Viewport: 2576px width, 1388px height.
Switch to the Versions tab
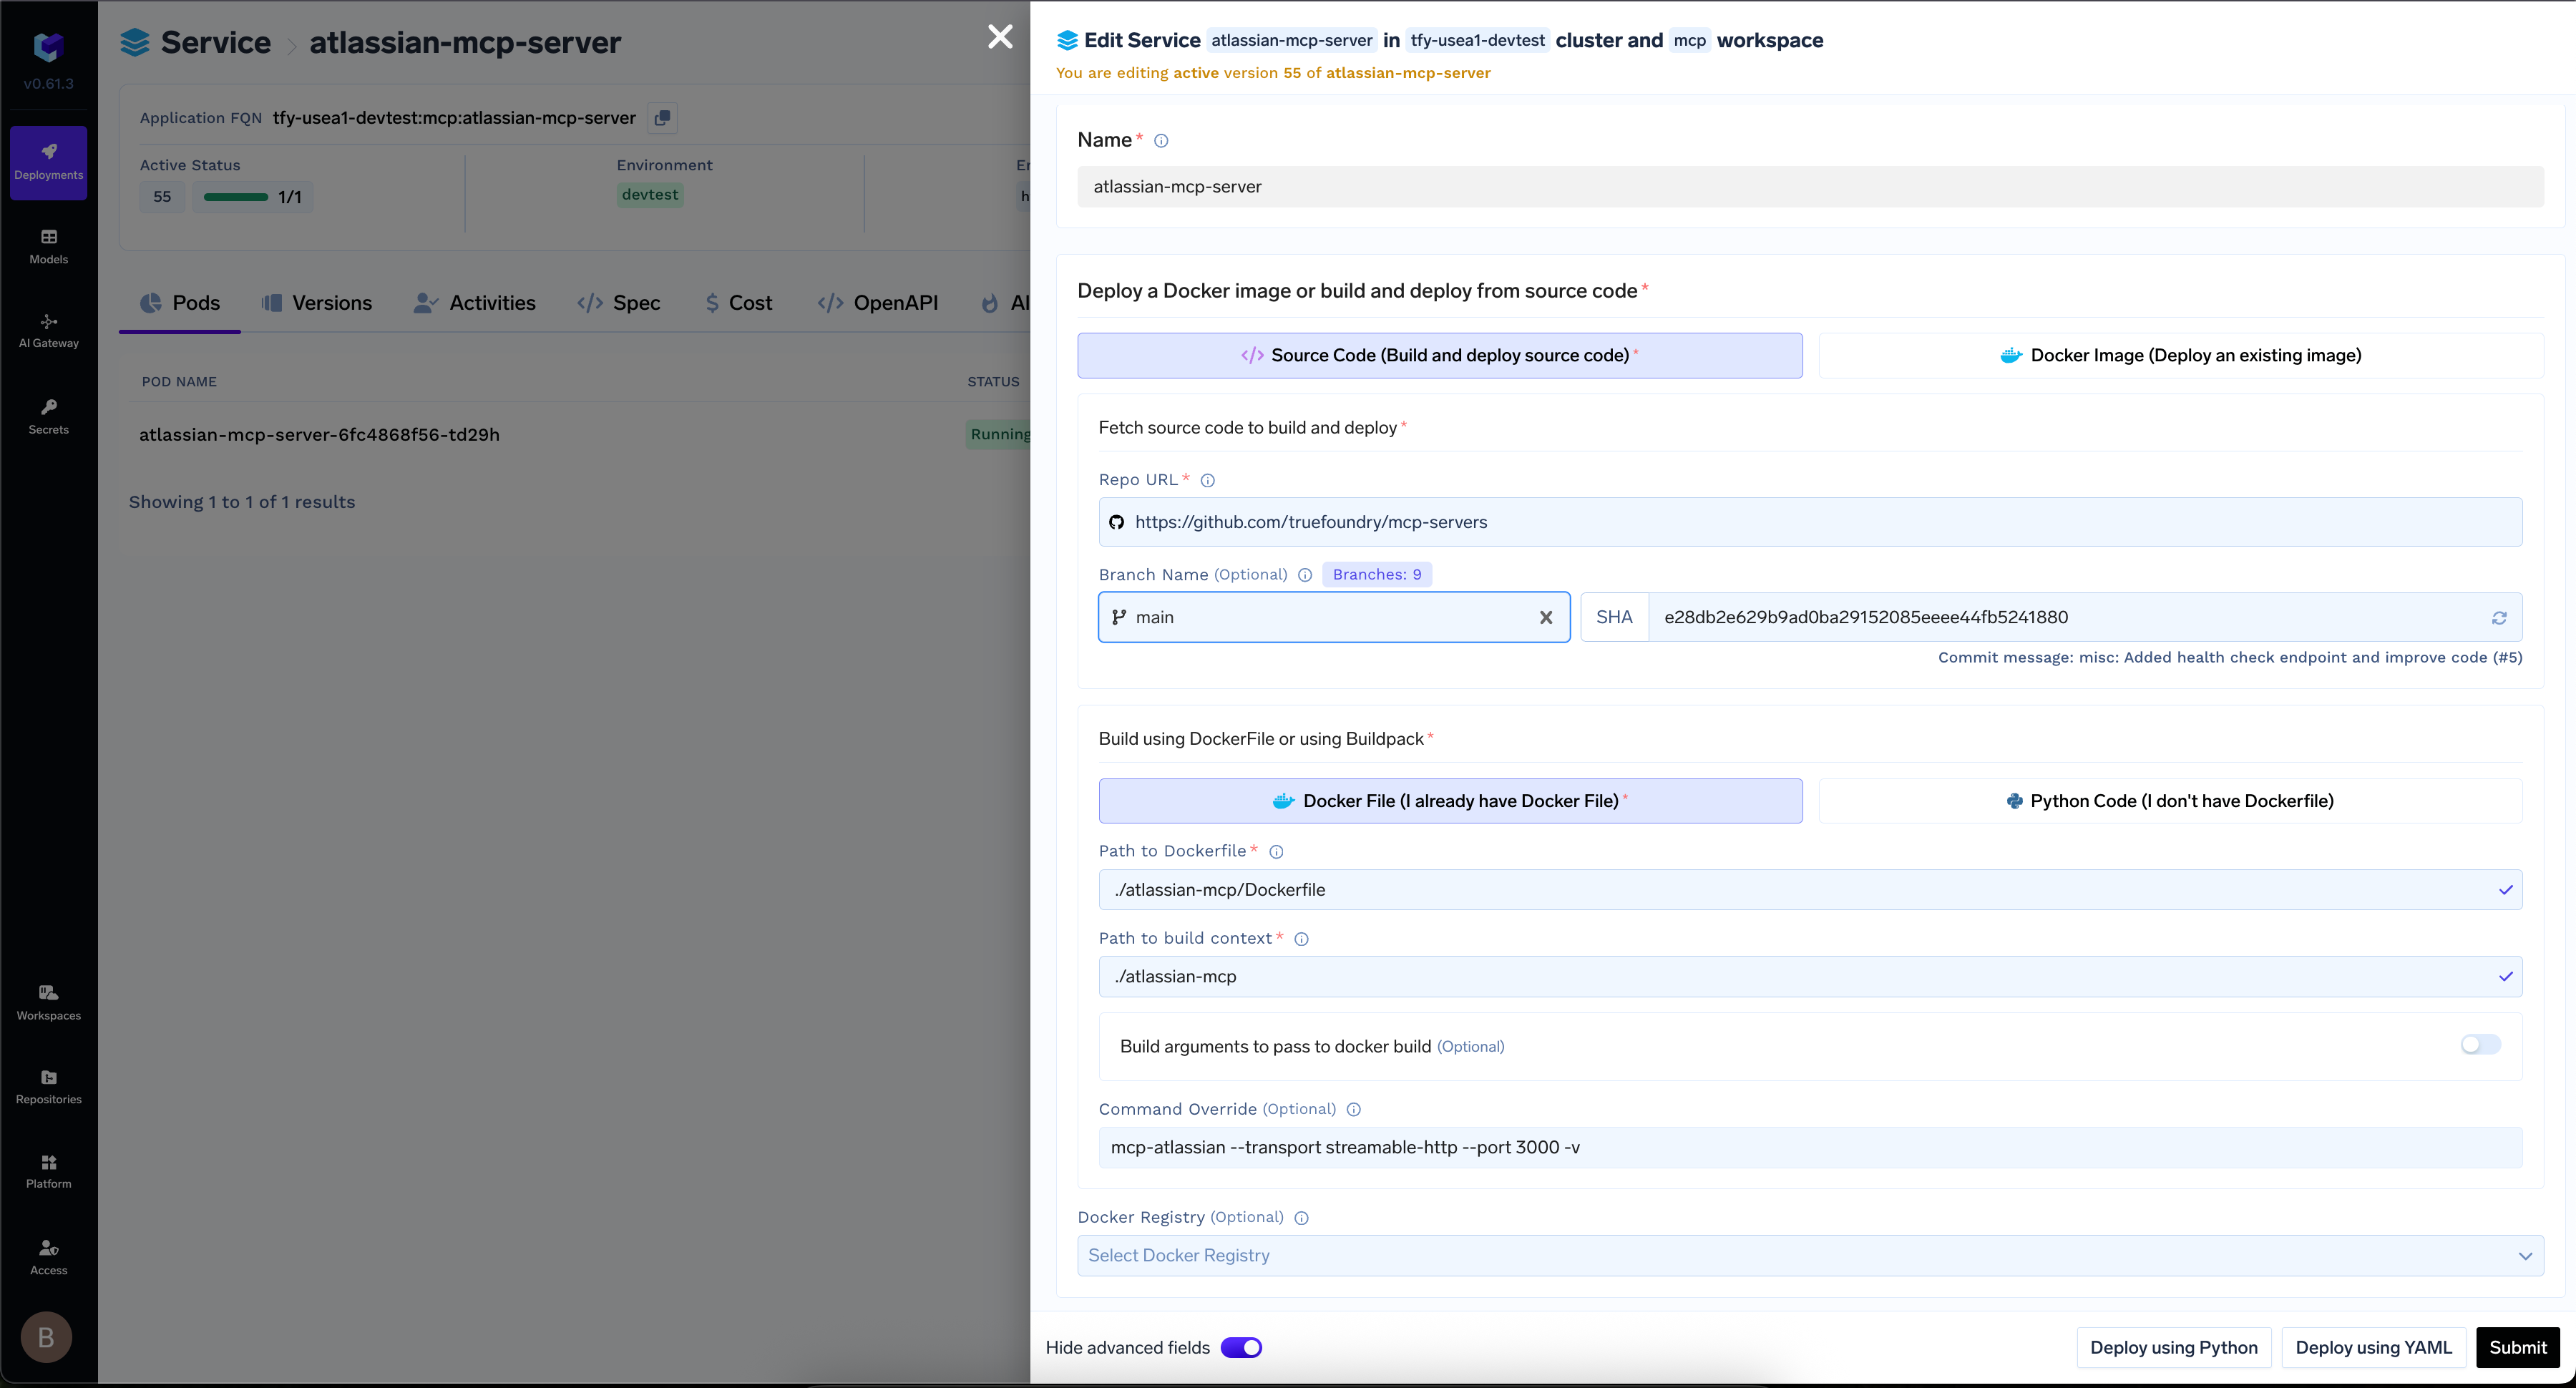click(316, 303)
